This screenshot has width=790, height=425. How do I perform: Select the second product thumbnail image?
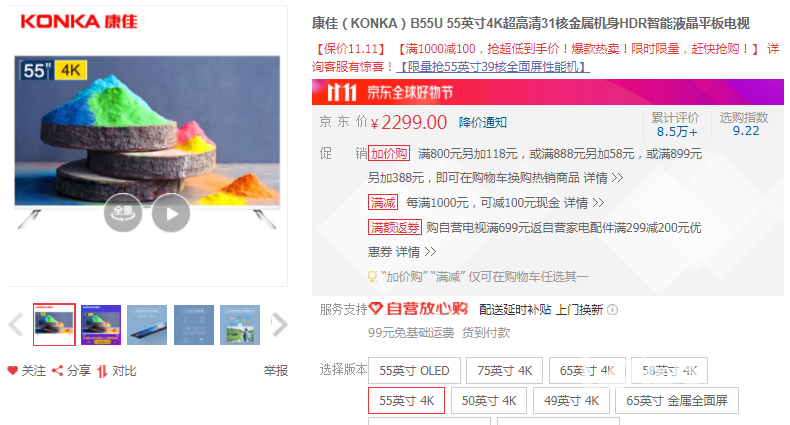[101, 325]
